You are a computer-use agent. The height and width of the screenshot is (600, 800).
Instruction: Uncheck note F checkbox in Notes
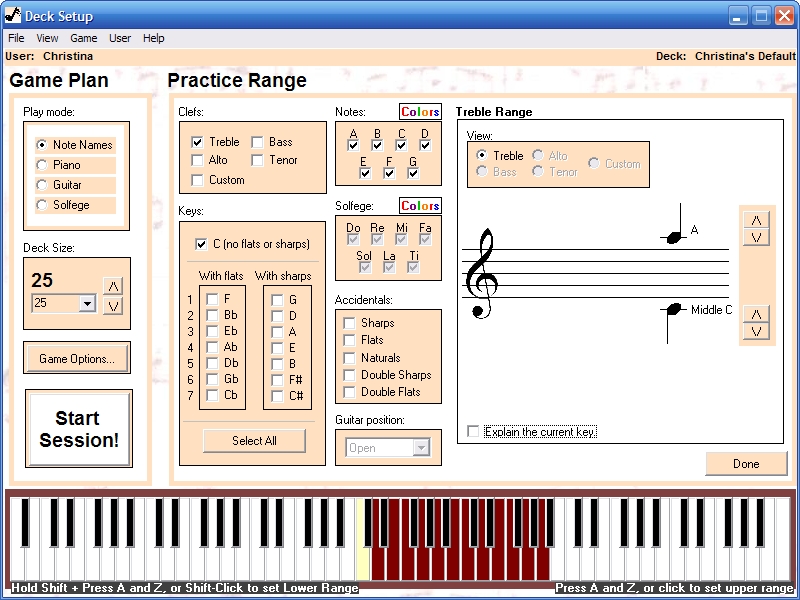click(389, 173)
